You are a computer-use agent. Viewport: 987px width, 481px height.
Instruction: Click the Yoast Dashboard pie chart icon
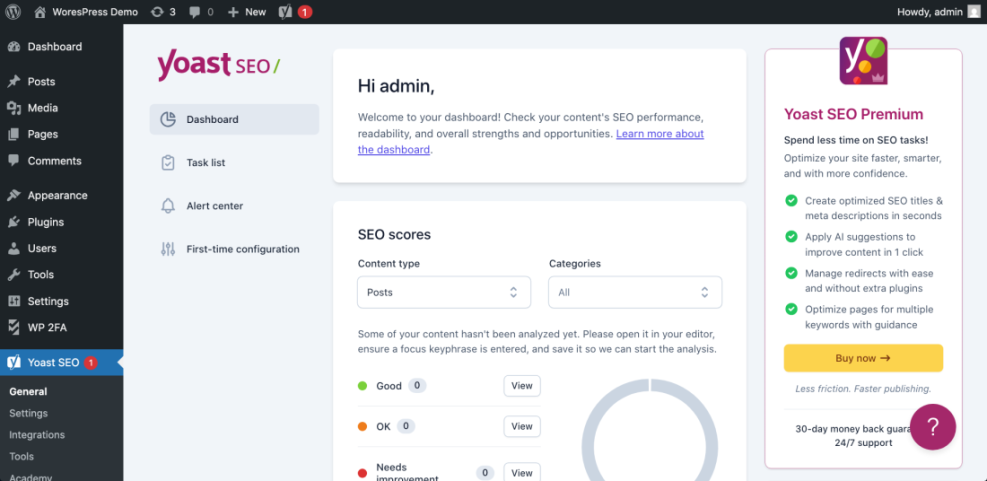click(167, 120)
